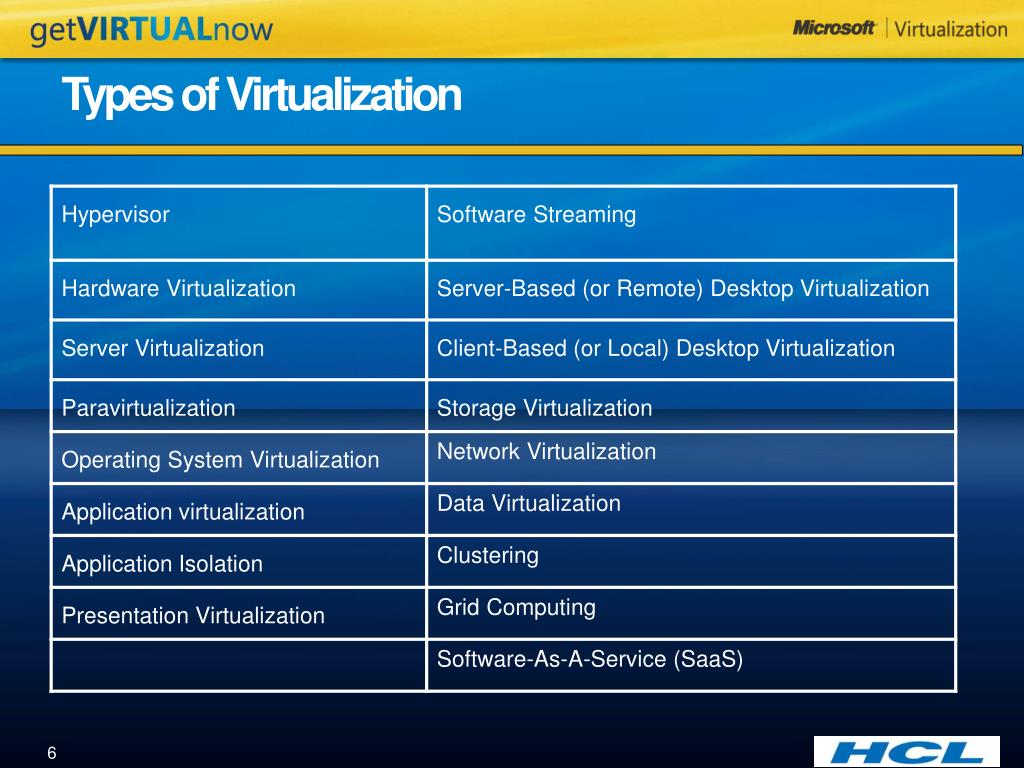Click the 'Grid Computing' cell

click(x=691, y=613)
